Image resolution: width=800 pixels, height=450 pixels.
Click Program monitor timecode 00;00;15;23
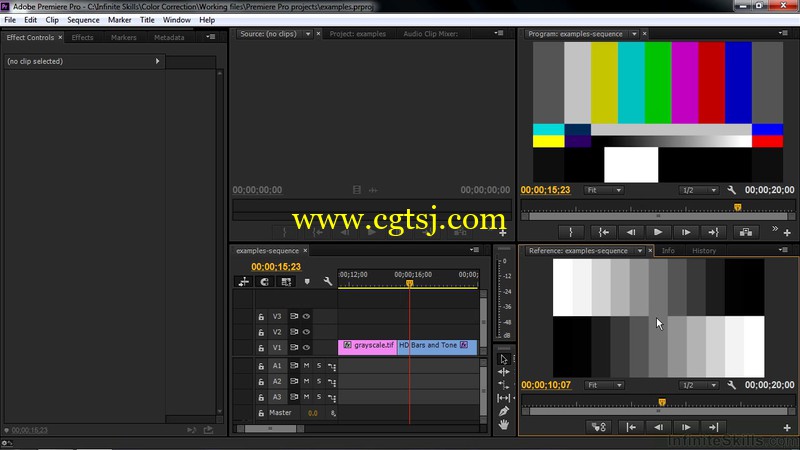545,190
